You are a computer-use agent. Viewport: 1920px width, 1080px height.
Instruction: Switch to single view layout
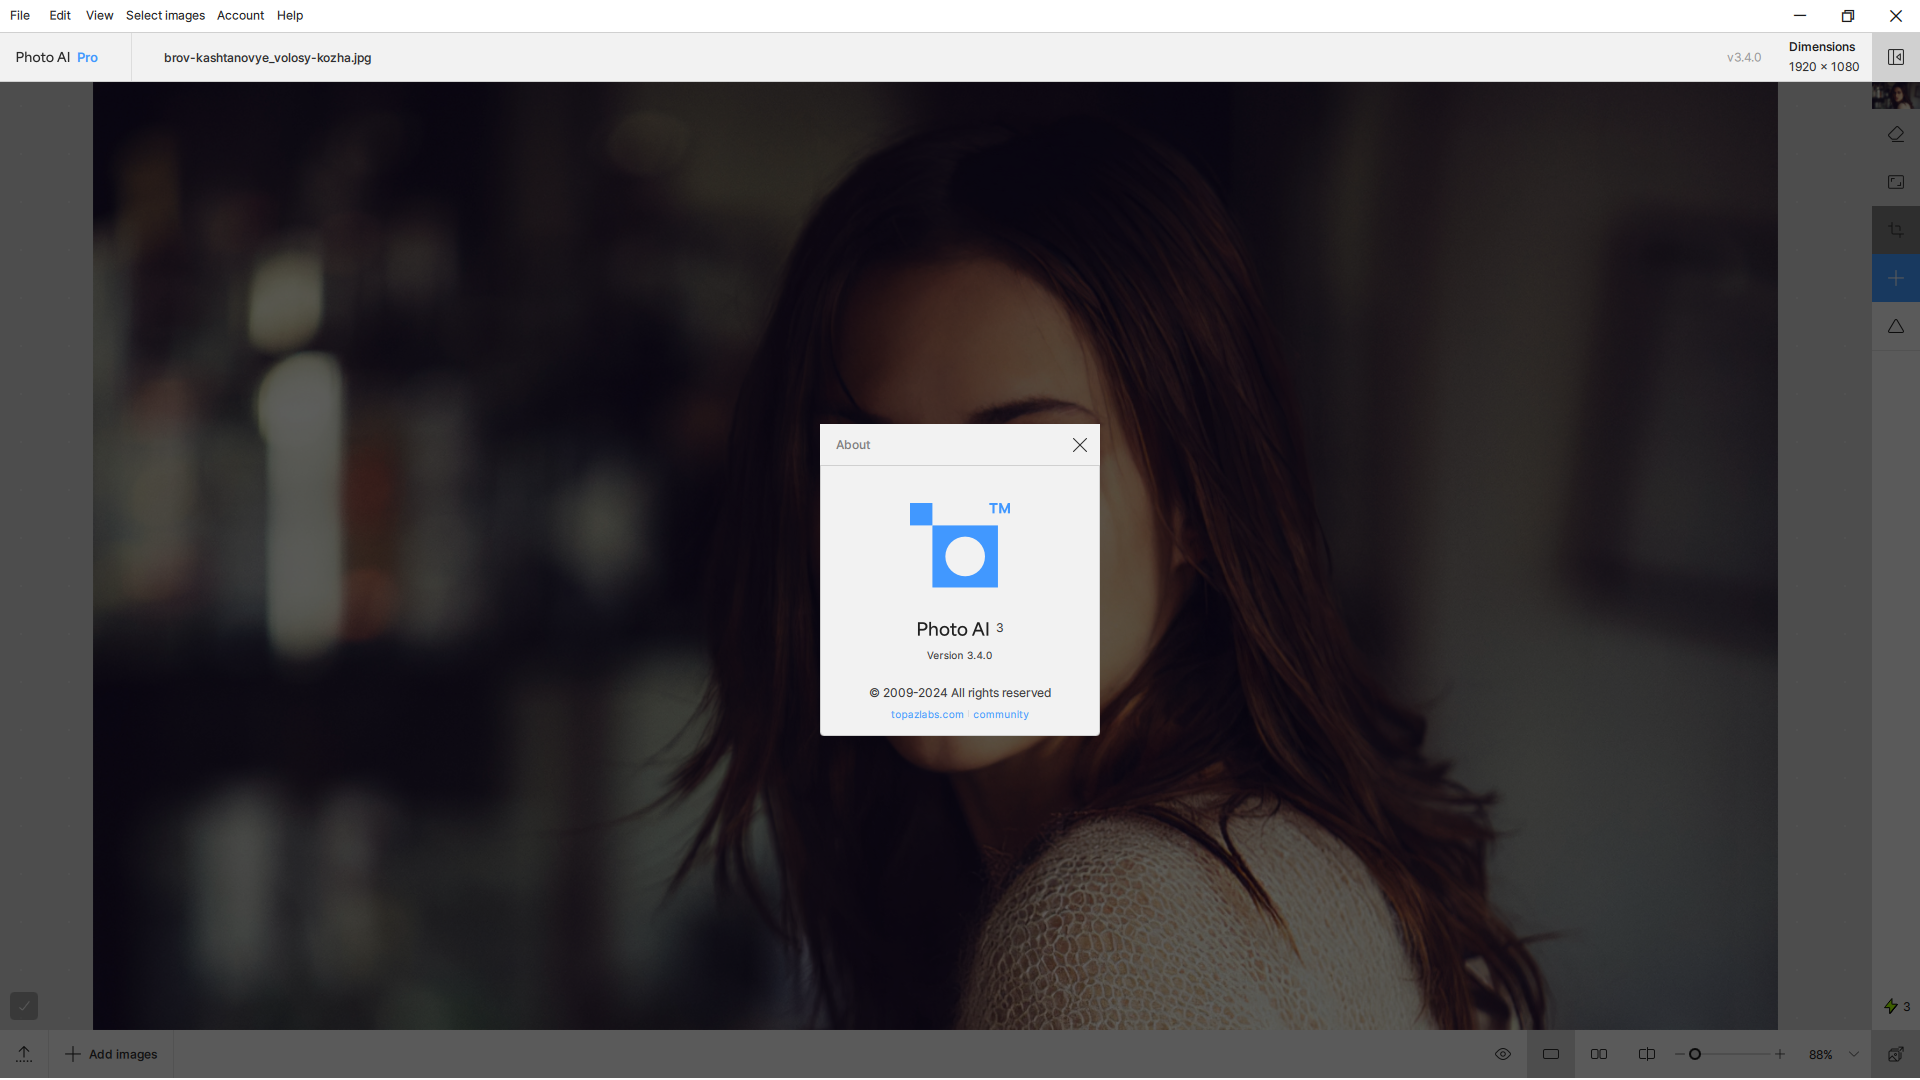(1551, 1054)
